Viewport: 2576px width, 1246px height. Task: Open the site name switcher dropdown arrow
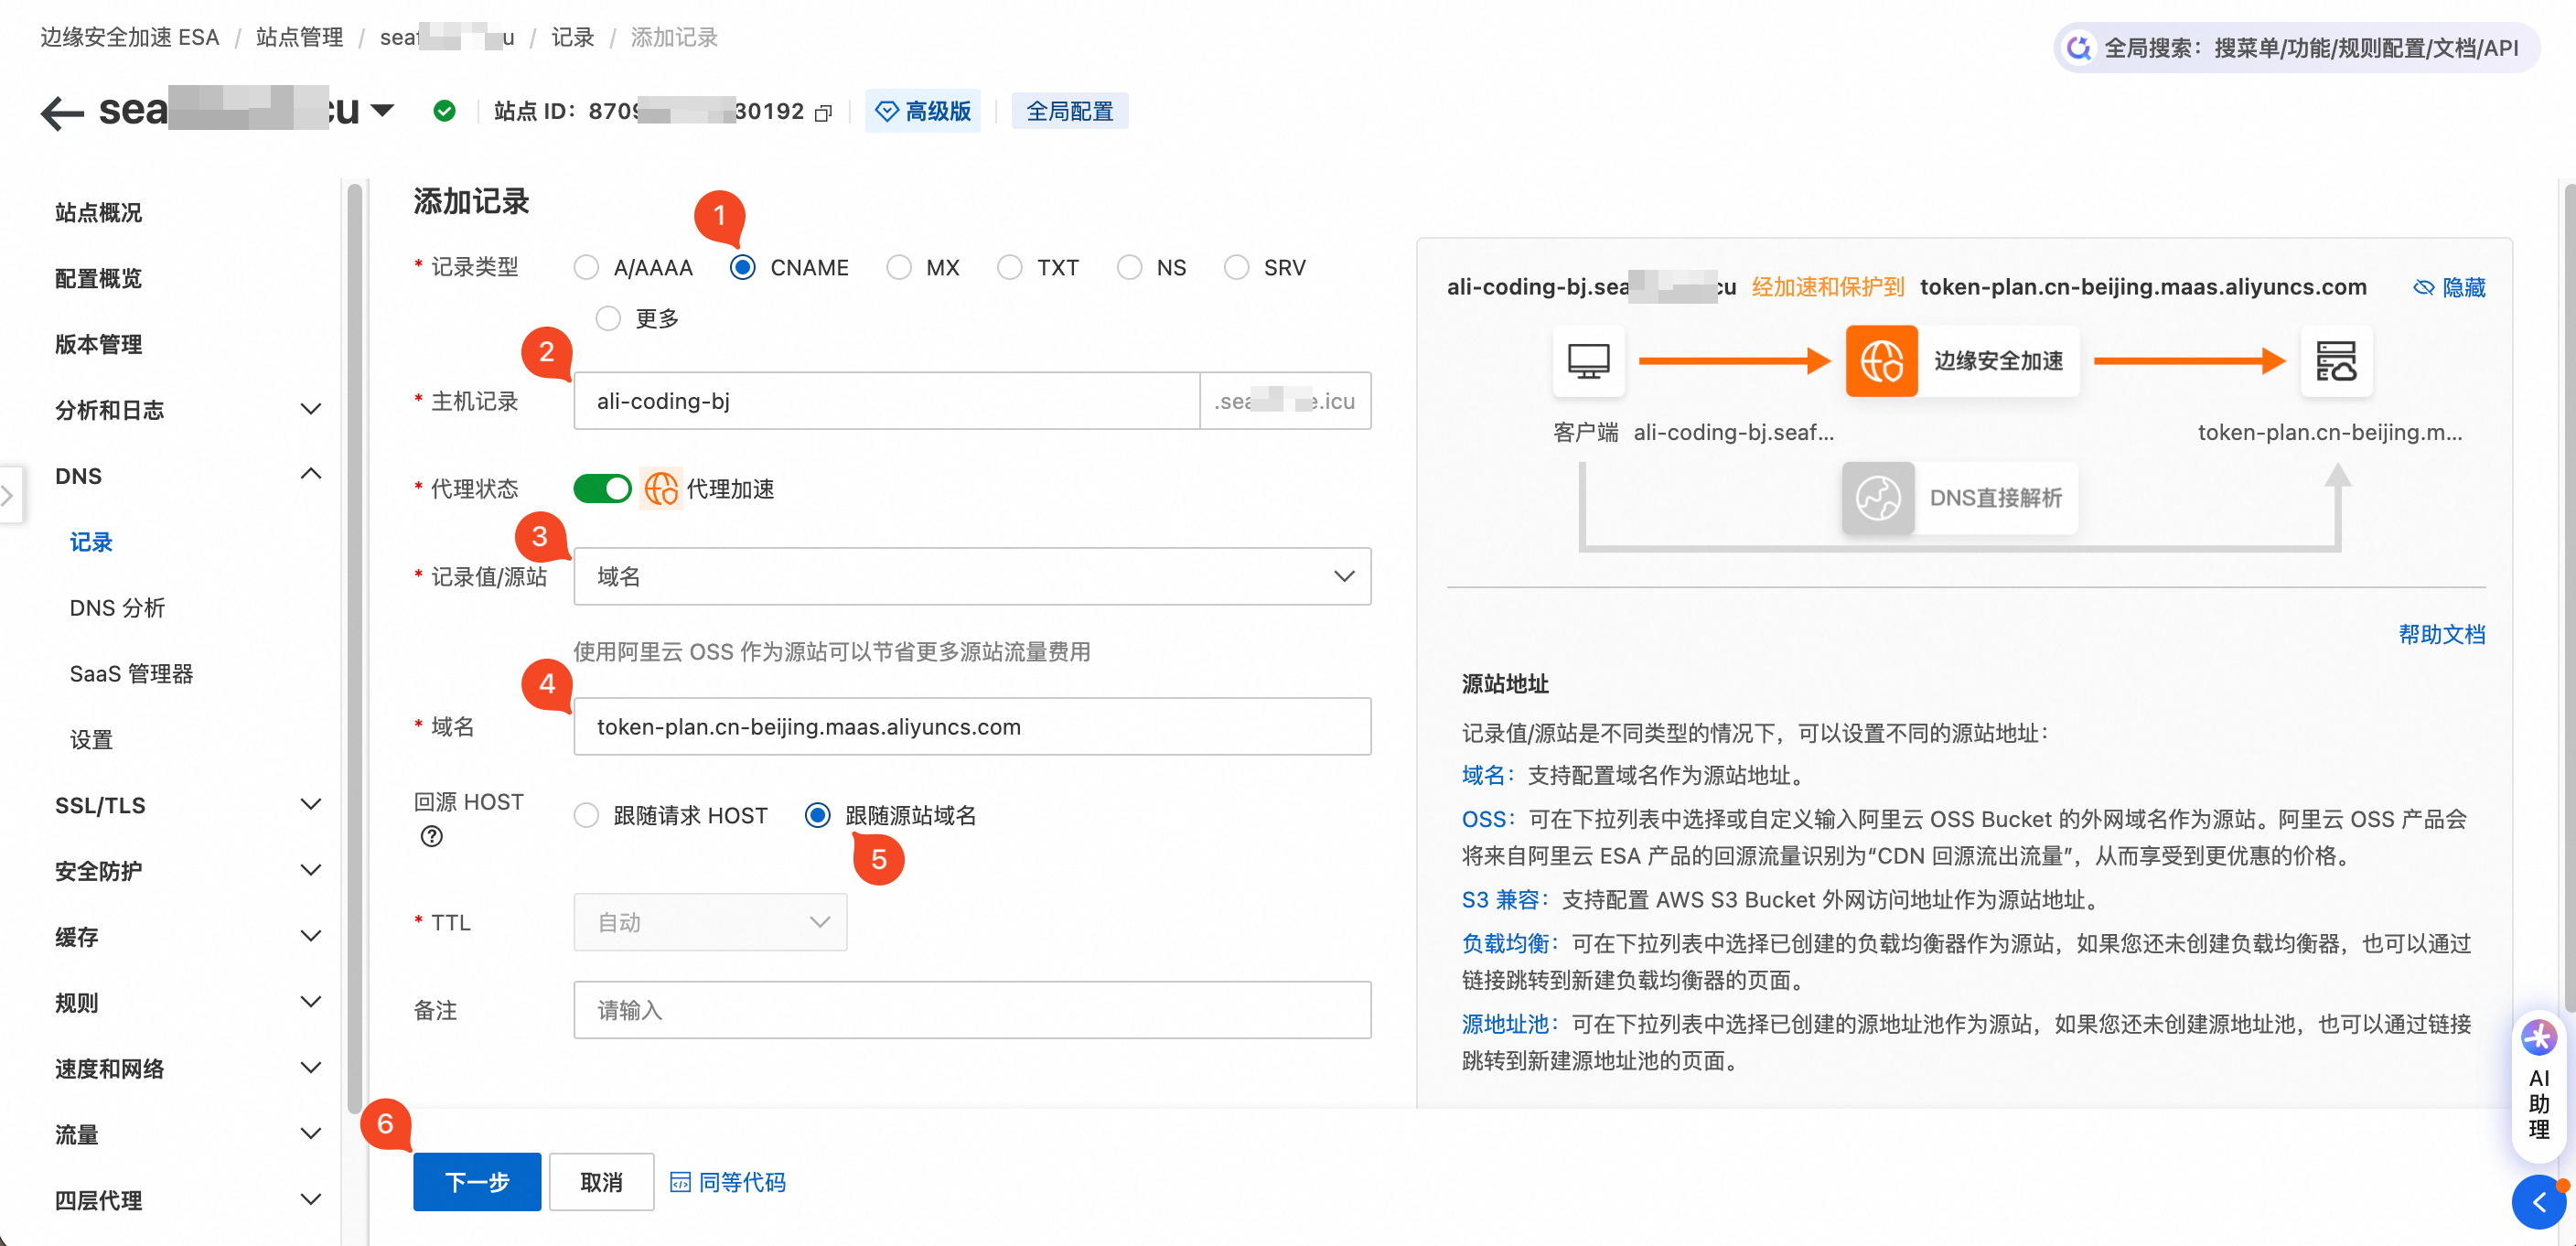pos(382,111)
